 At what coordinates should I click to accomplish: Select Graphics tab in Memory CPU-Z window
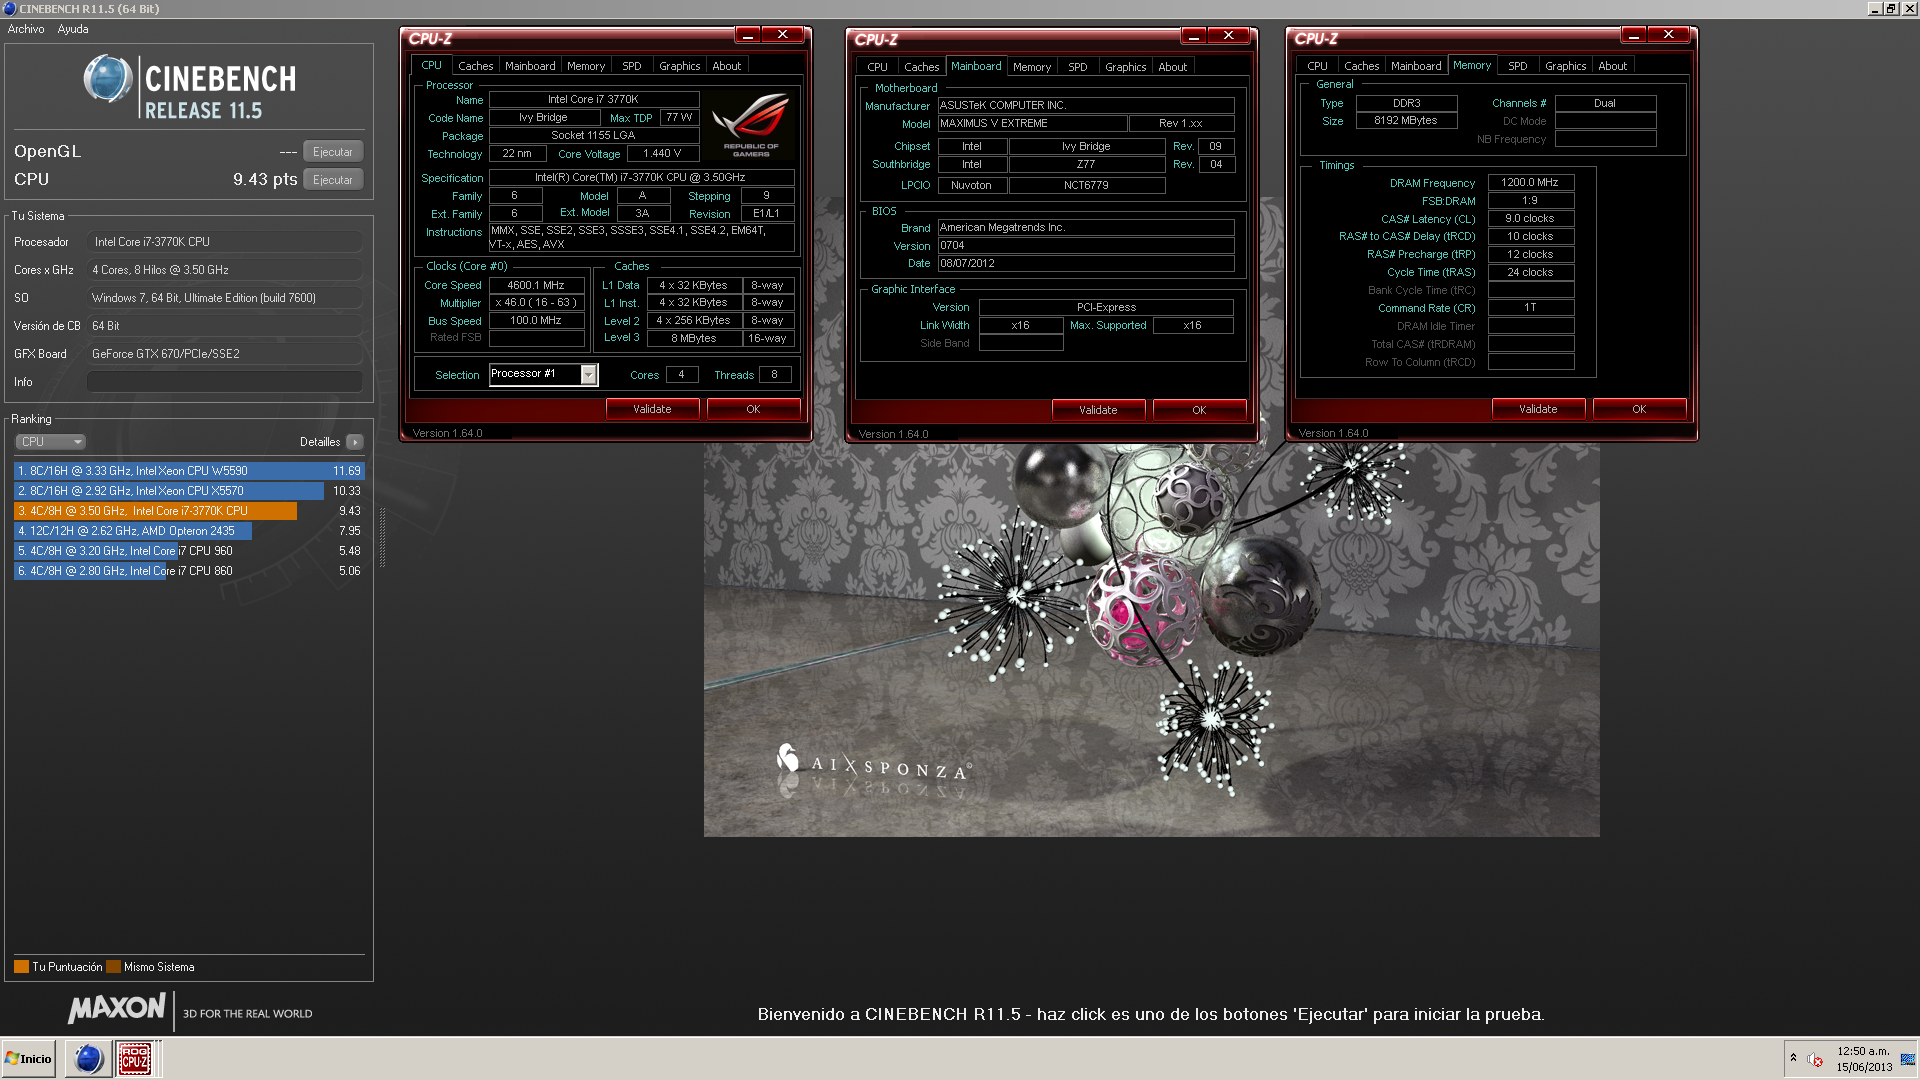pos(1566,66)
